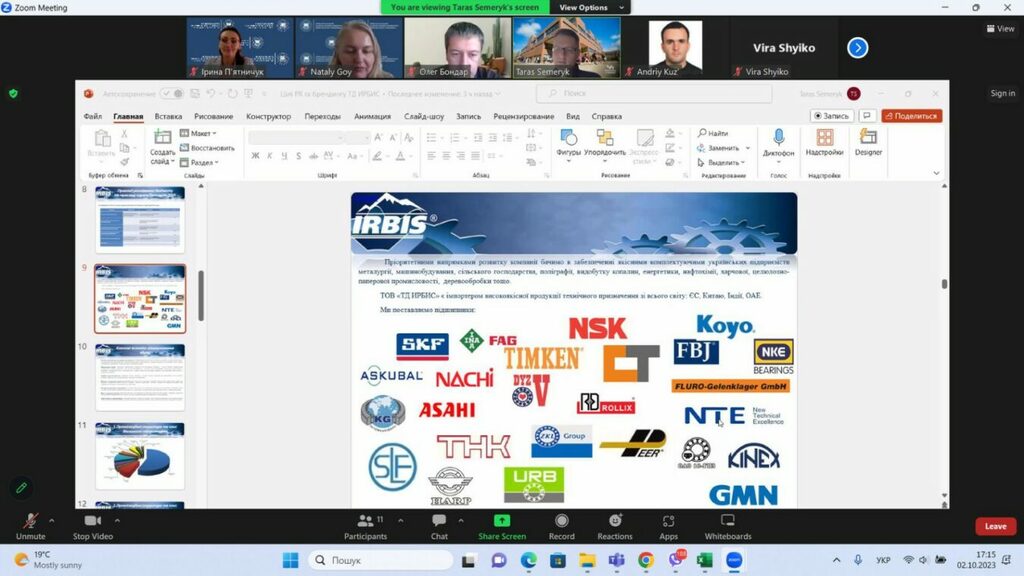The height and width of the screenshot is (576, 1024).
Task: Open the Макет layout dropdown
Action: pos(201,133)
